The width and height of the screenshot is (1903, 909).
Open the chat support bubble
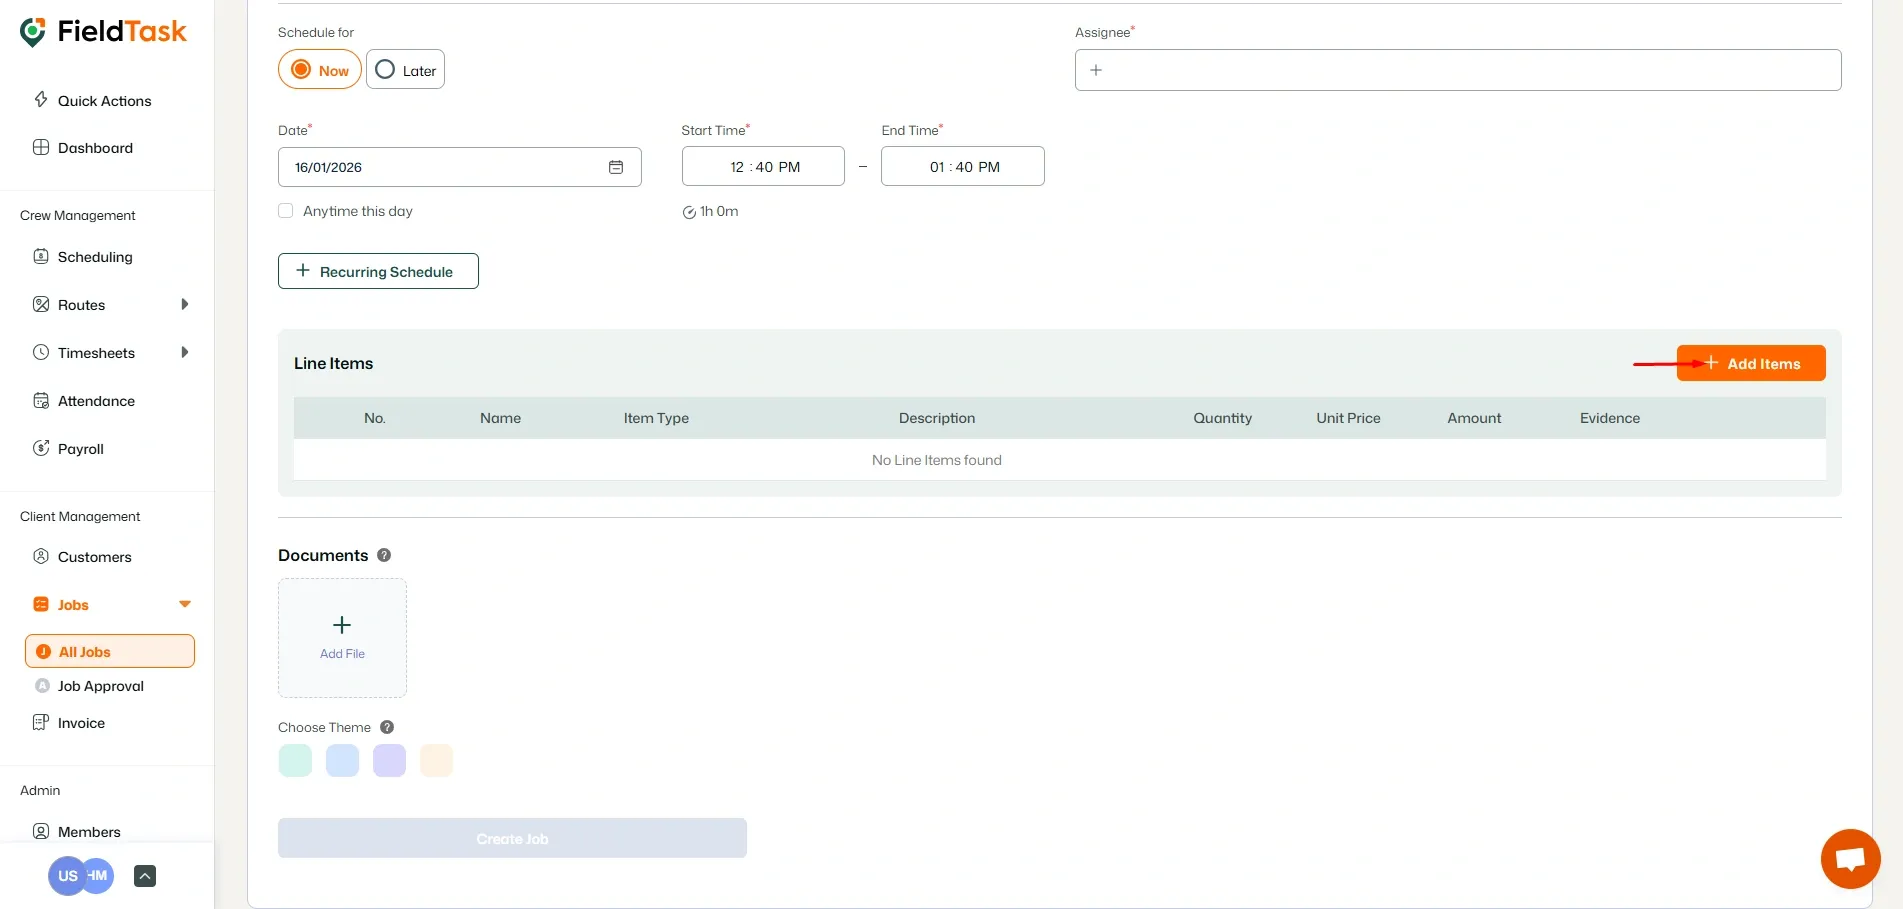[x=1849, y=859]
